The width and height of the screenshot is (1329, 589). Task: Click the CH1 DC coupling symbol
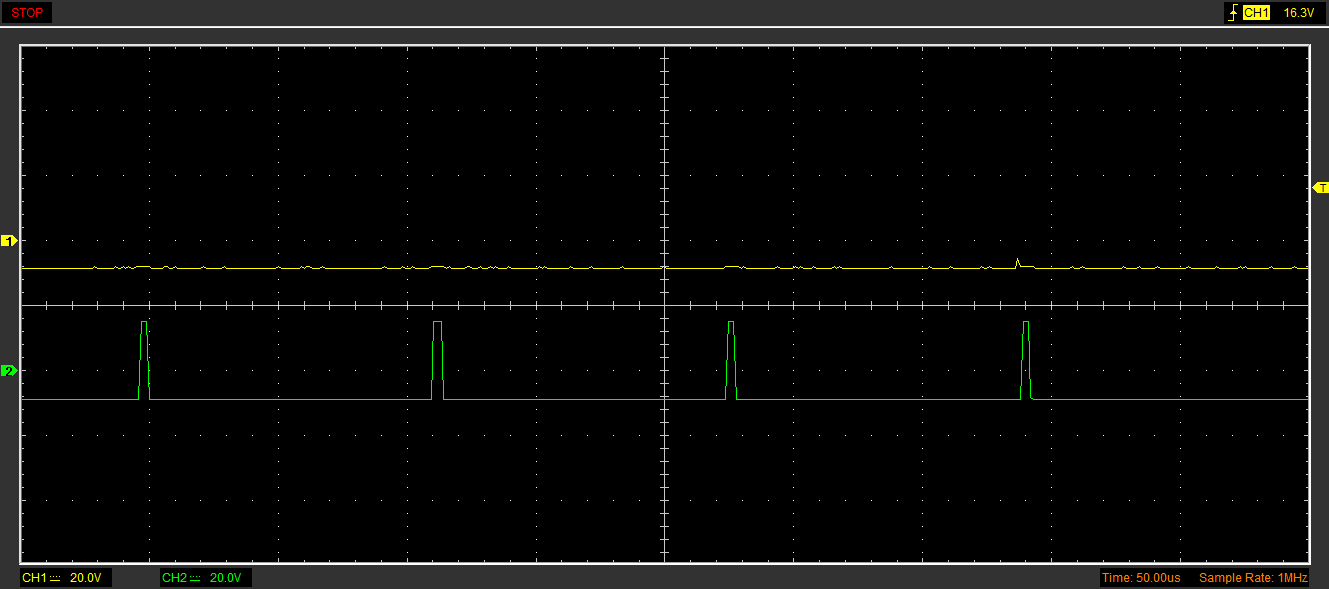pyautogui.click(x=56, y=578)
